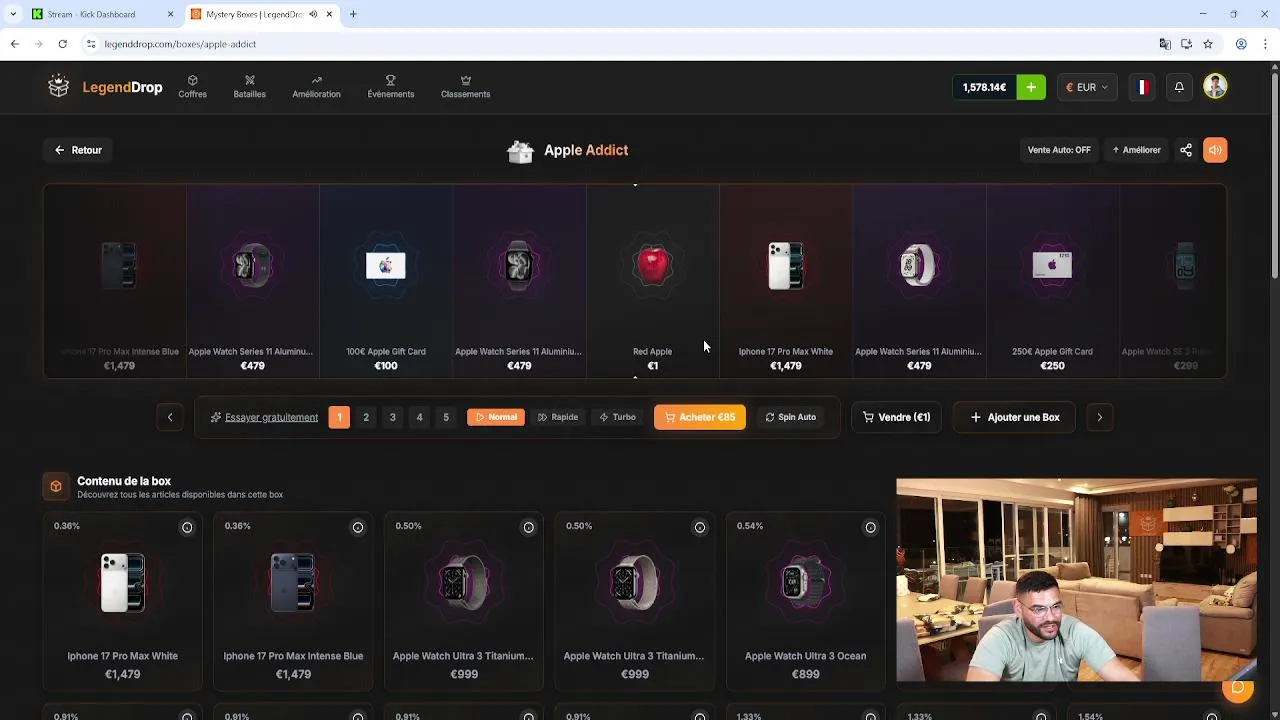The image size is (1280, 720).
Task: Click Ajouter une Box button
Action: click(x=1014, y=417)
